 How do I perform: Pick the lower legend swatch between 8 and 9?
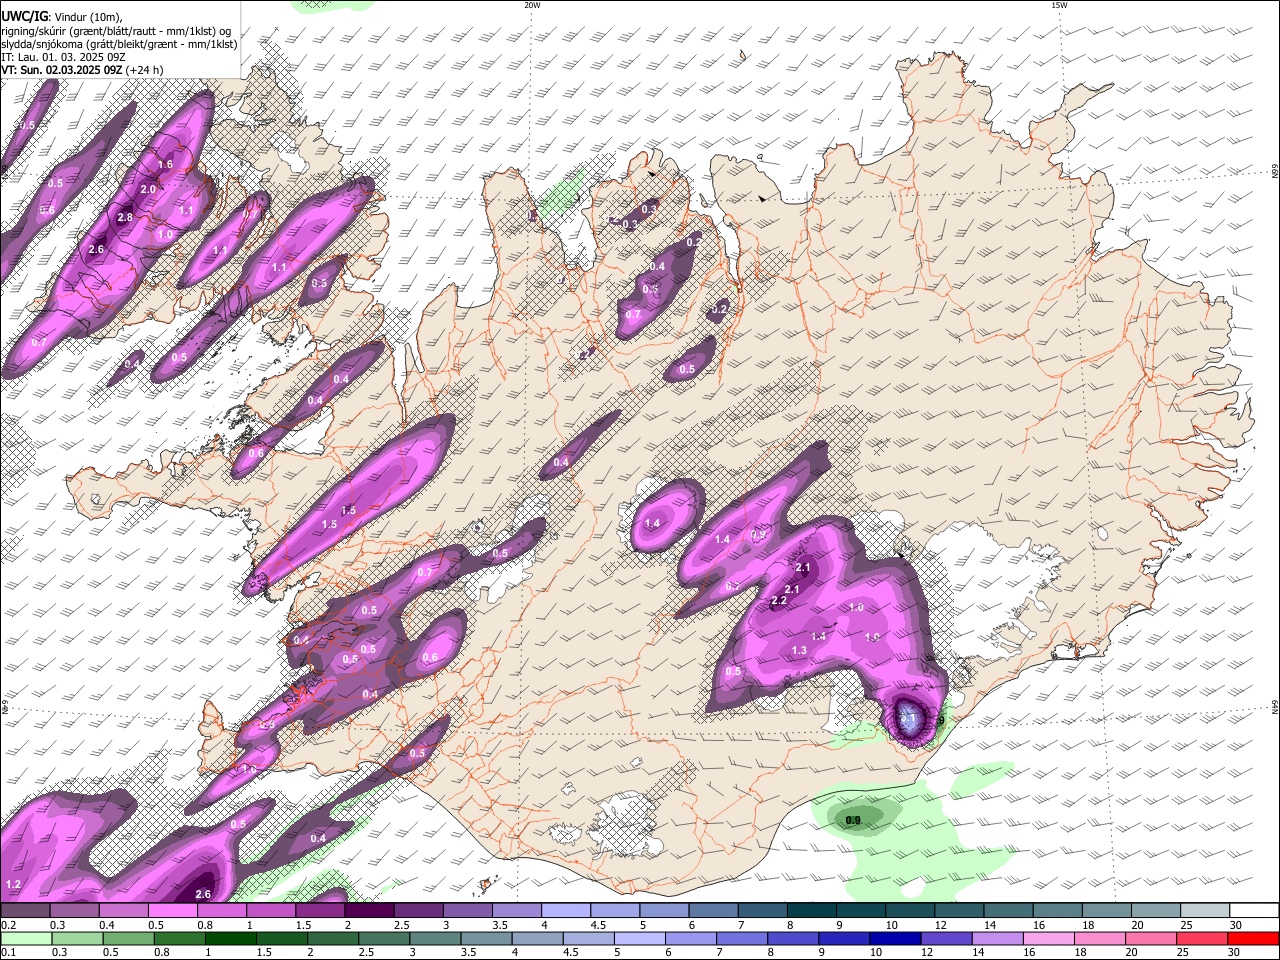(x=794, y=938)
